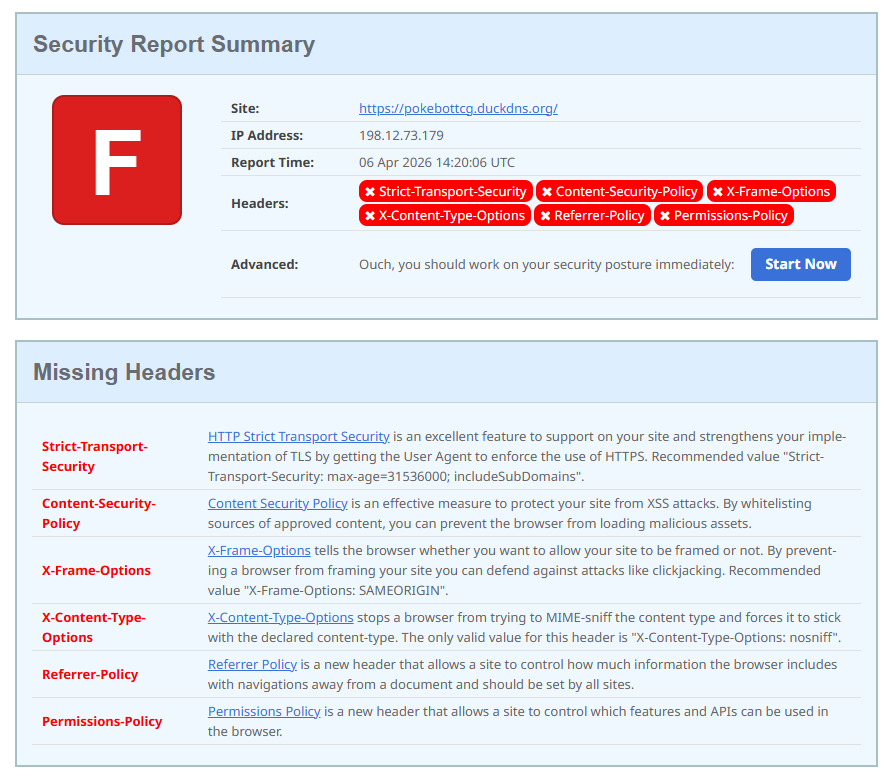Click the 'Report Time:' field label
The height and width of the screenshot is (777, 889).
coord(272,163)
